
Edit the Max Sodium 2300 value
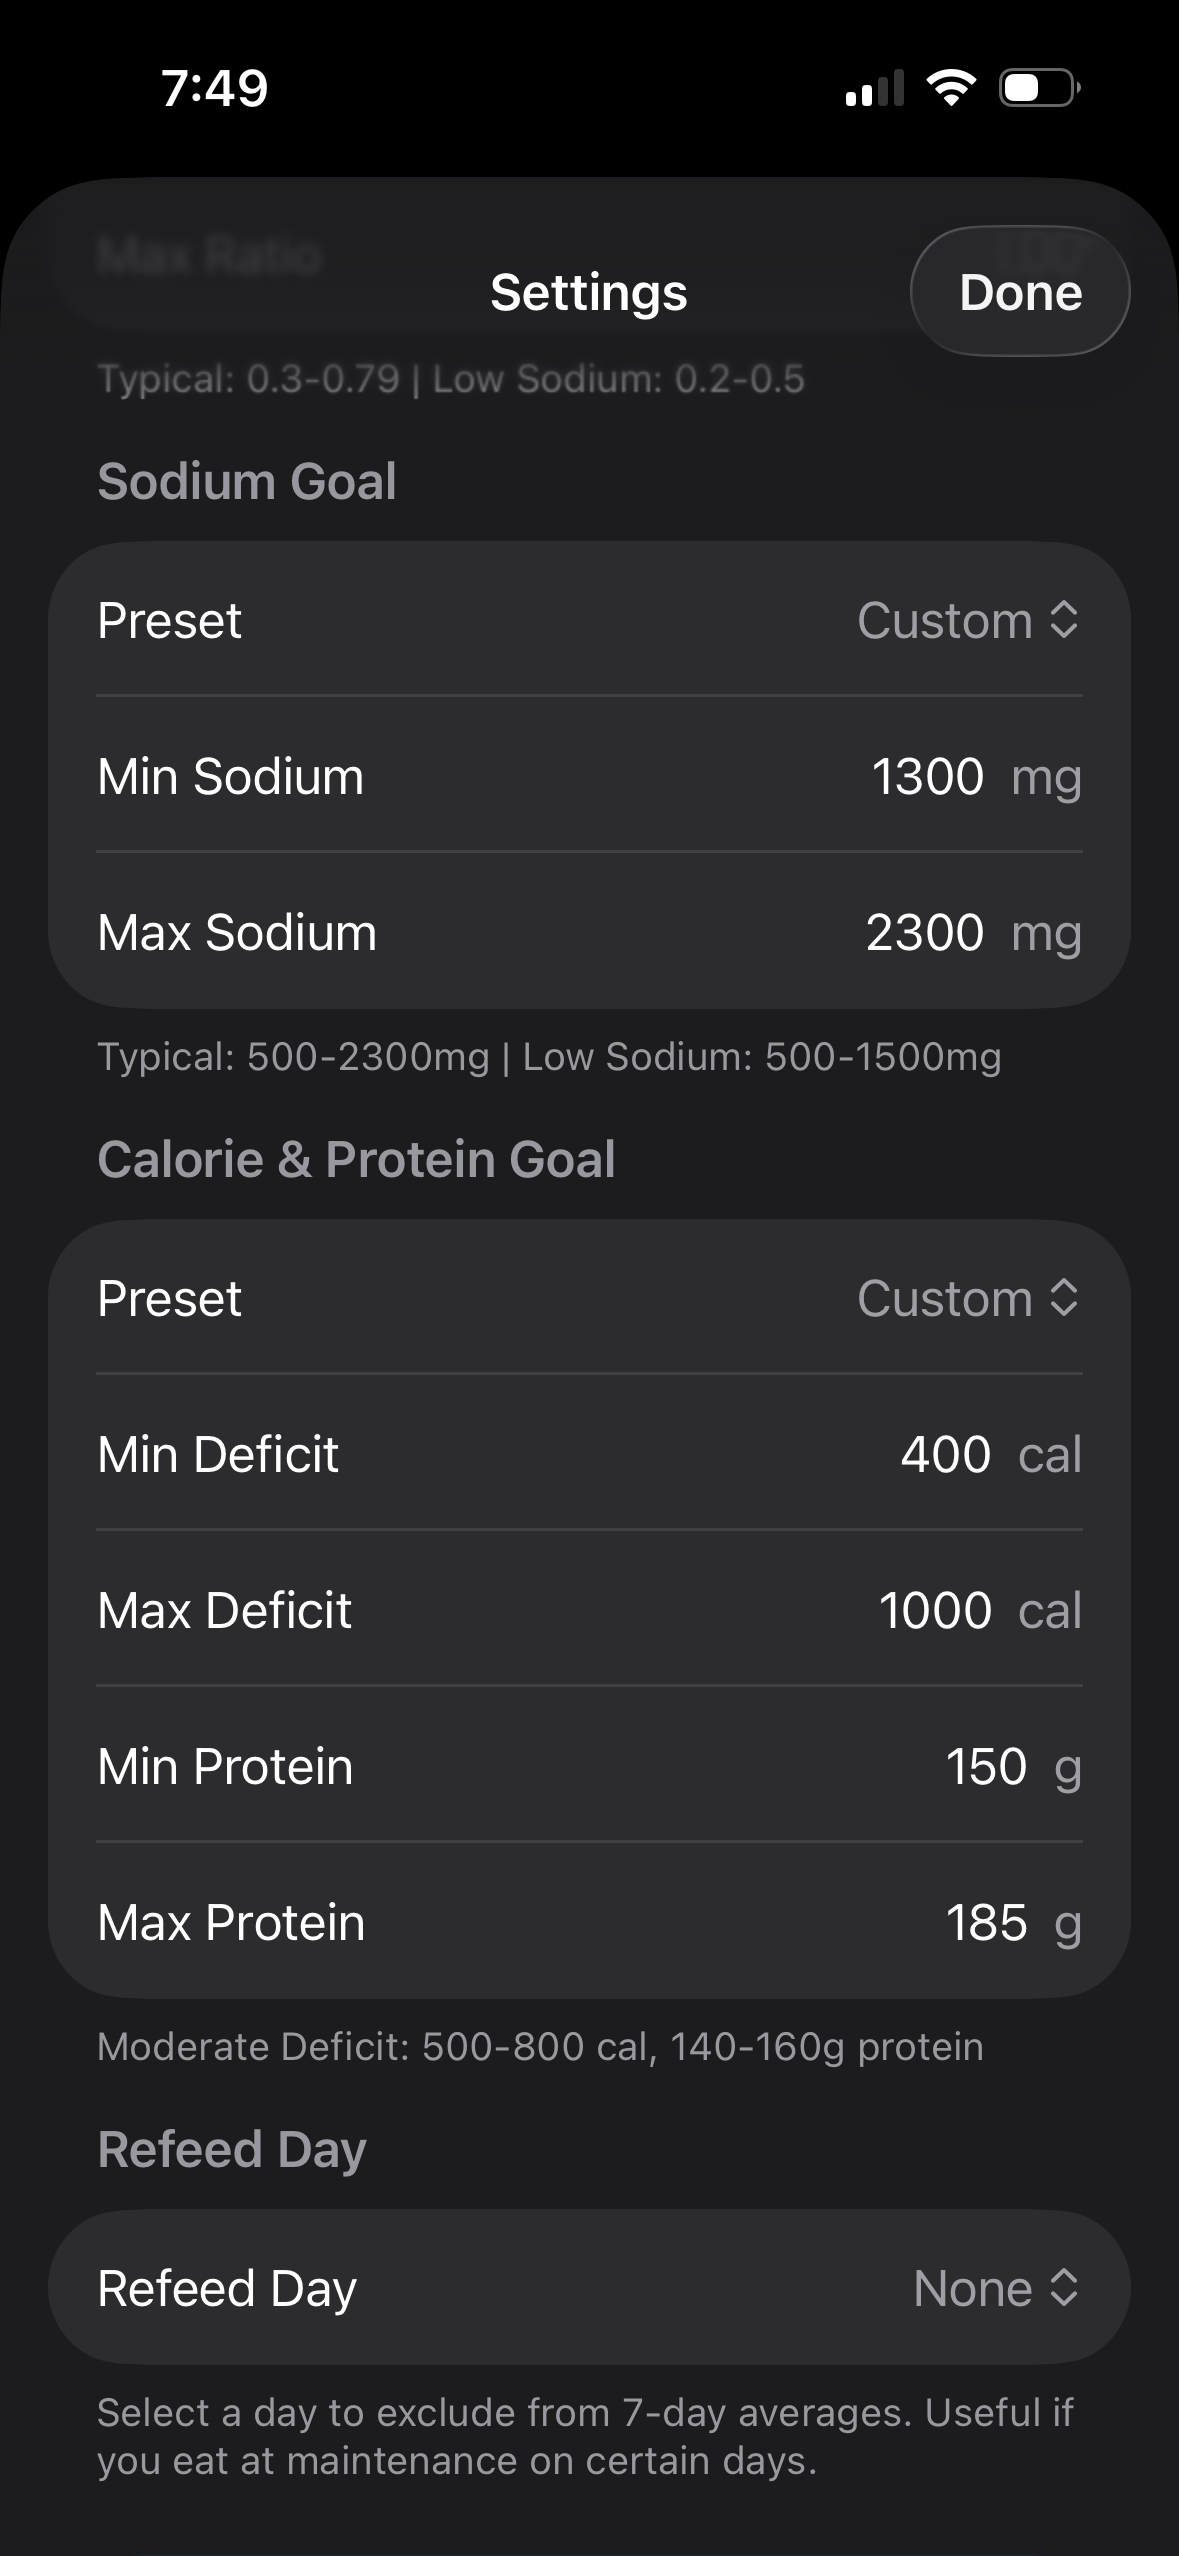(925, 932)
